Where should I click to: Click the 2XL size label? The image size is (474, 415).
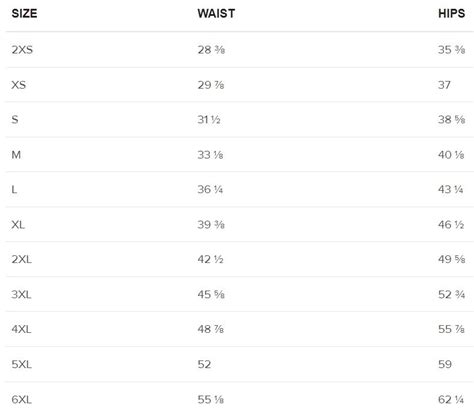22,259
